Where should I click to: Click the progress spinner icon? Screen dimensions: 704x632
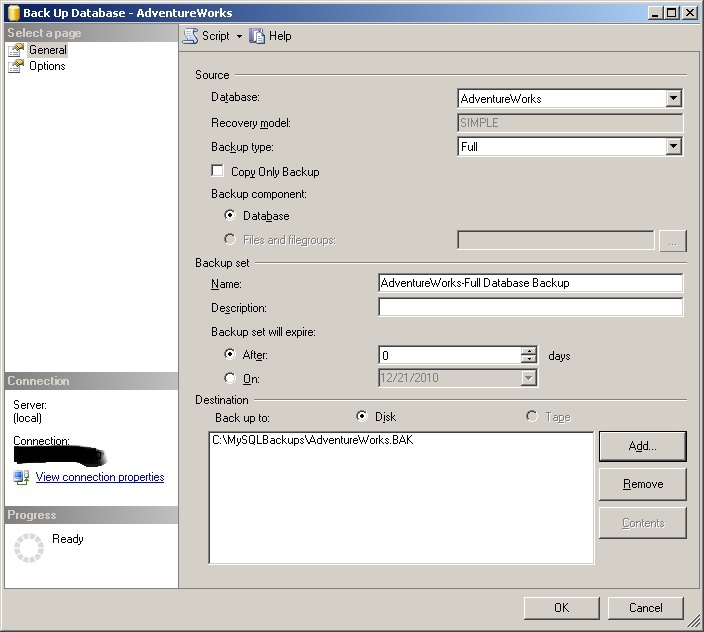(x=29, y=548)
